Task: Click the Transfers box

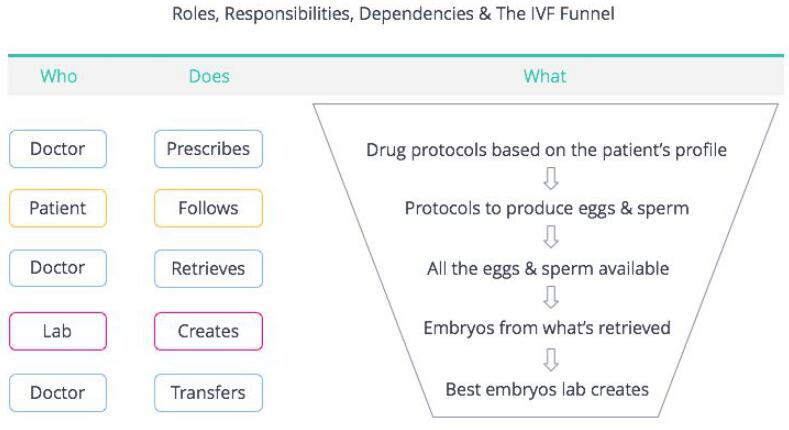Action: (x=208, y=393)
